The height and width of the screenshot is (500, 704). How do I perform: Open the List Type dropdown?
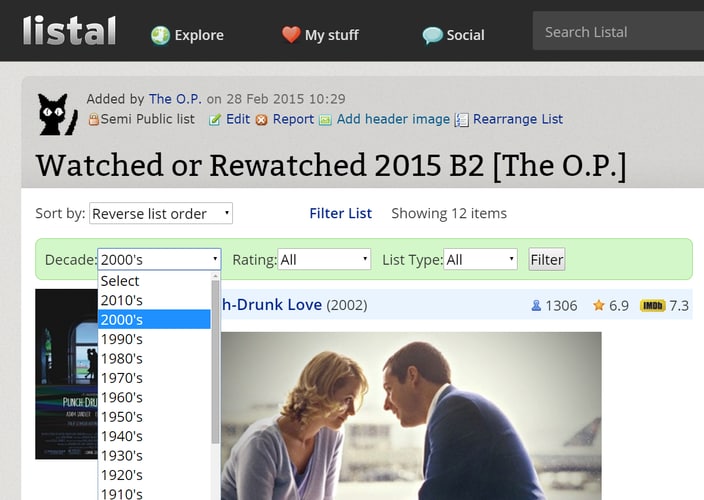480,259
